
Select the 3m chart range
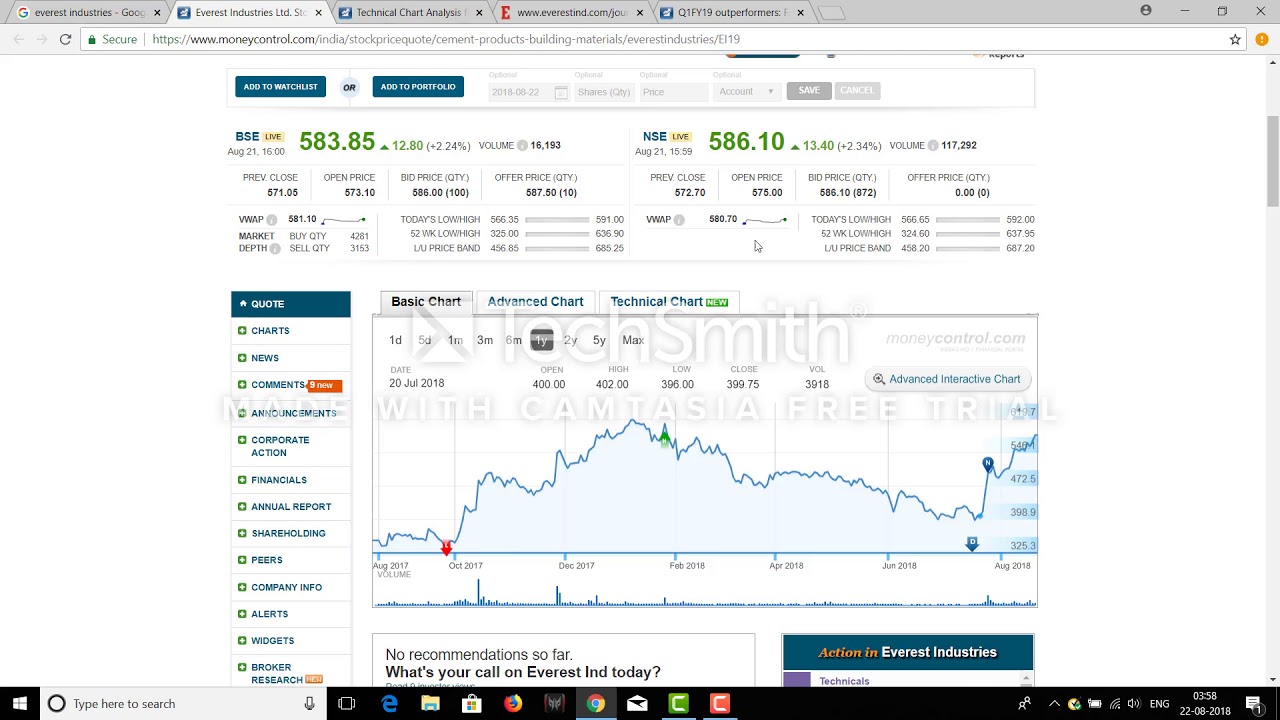tap(485, 340)
